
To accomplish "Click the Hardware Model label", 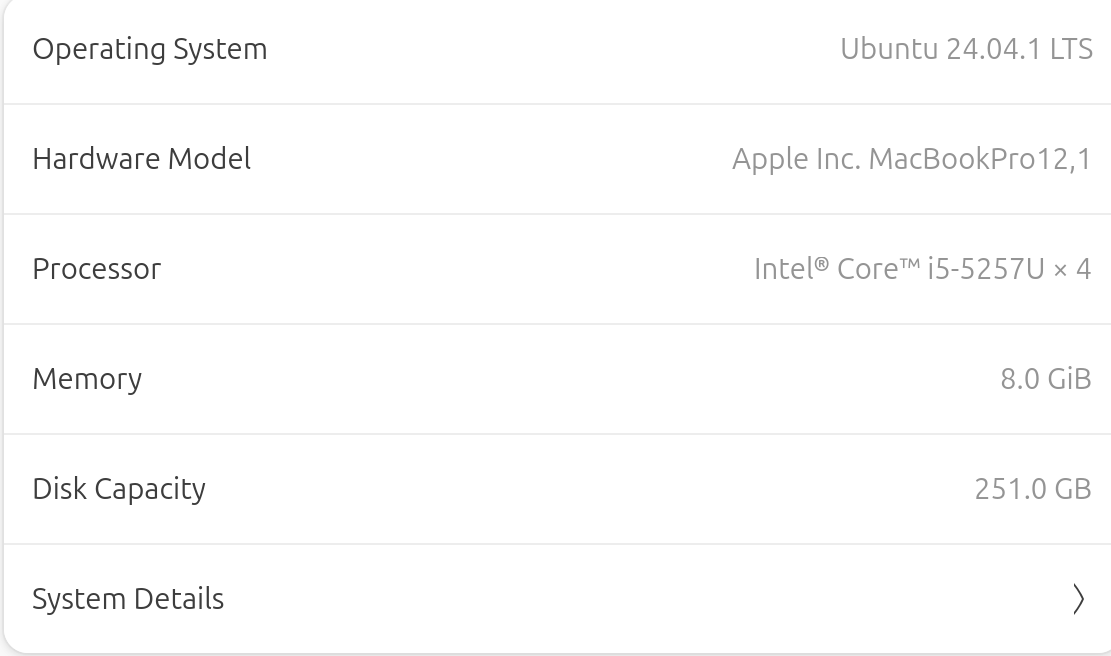I will (x=141, y=159).
